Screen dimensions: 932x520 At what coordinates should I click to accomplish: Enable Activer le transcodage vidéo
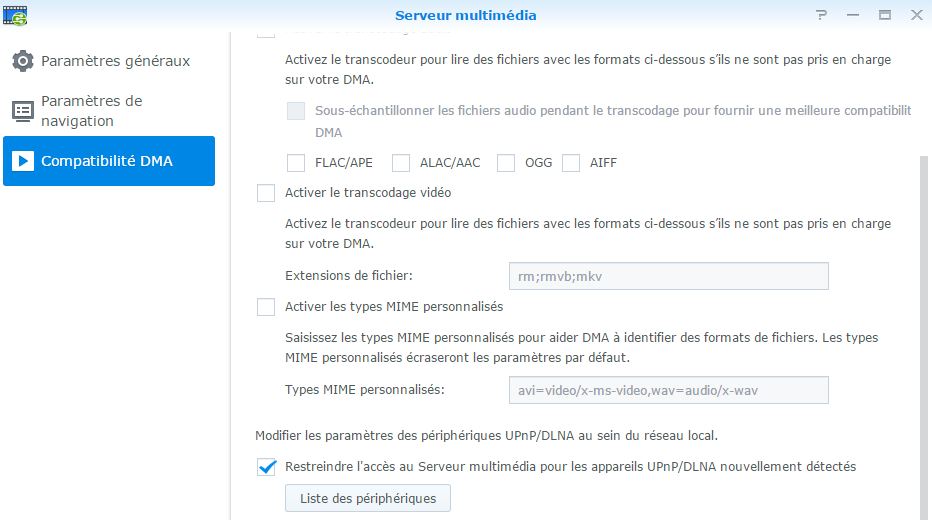[x=266, y=194]
